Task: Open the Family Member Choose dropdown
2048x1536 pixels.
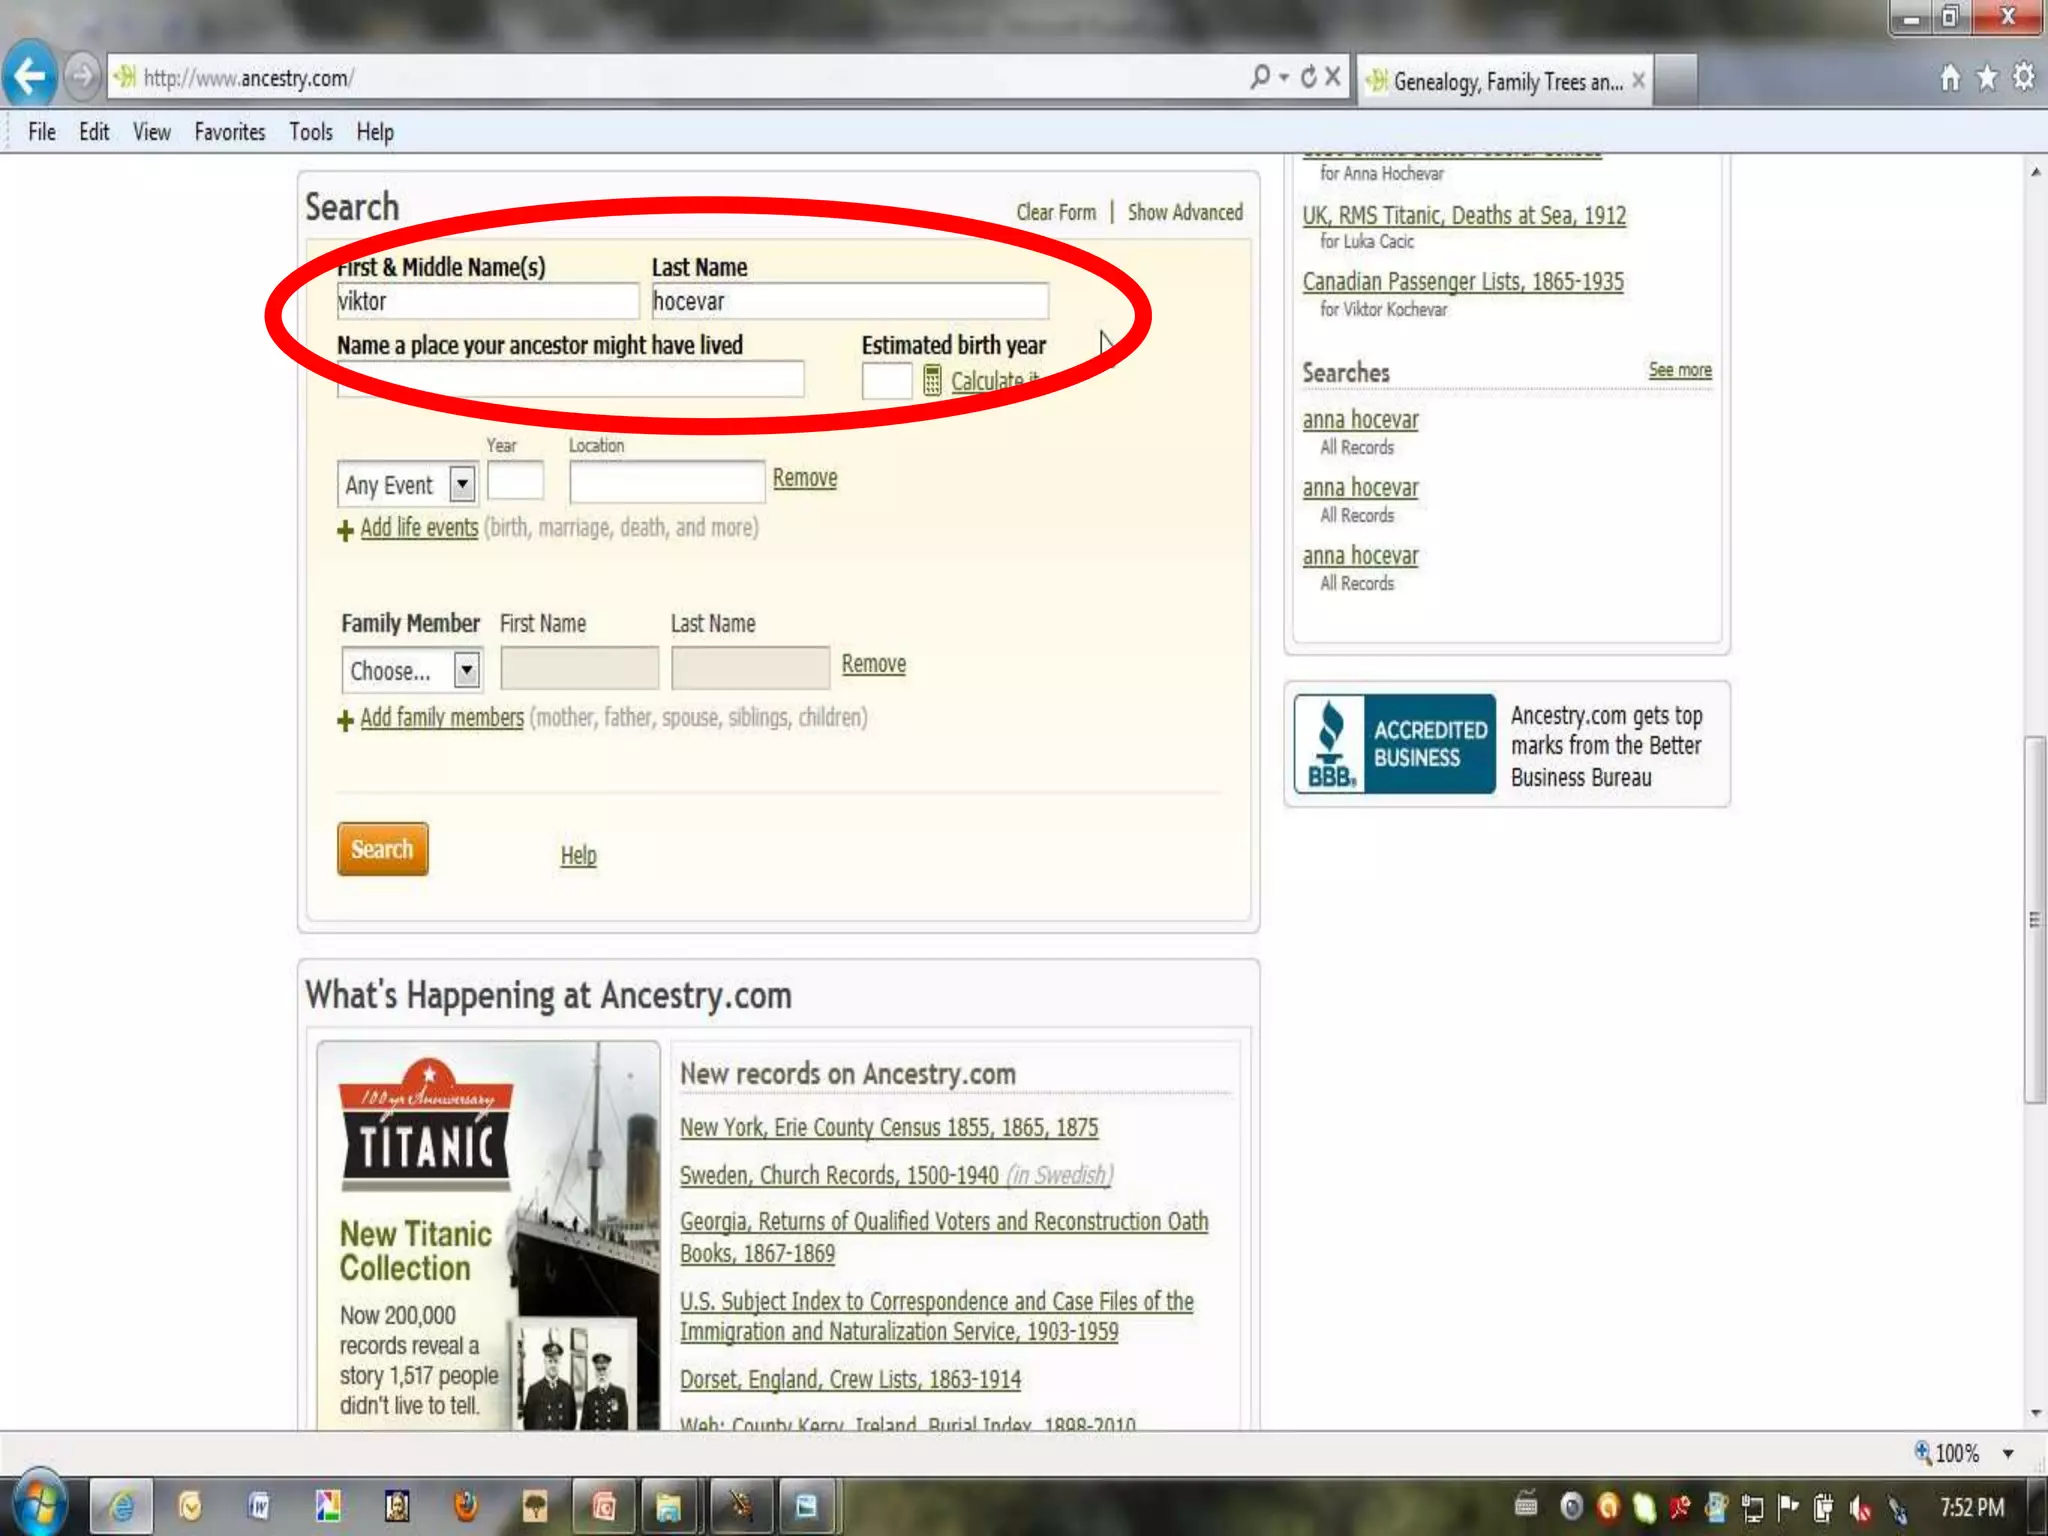Action: pos(466,670)
